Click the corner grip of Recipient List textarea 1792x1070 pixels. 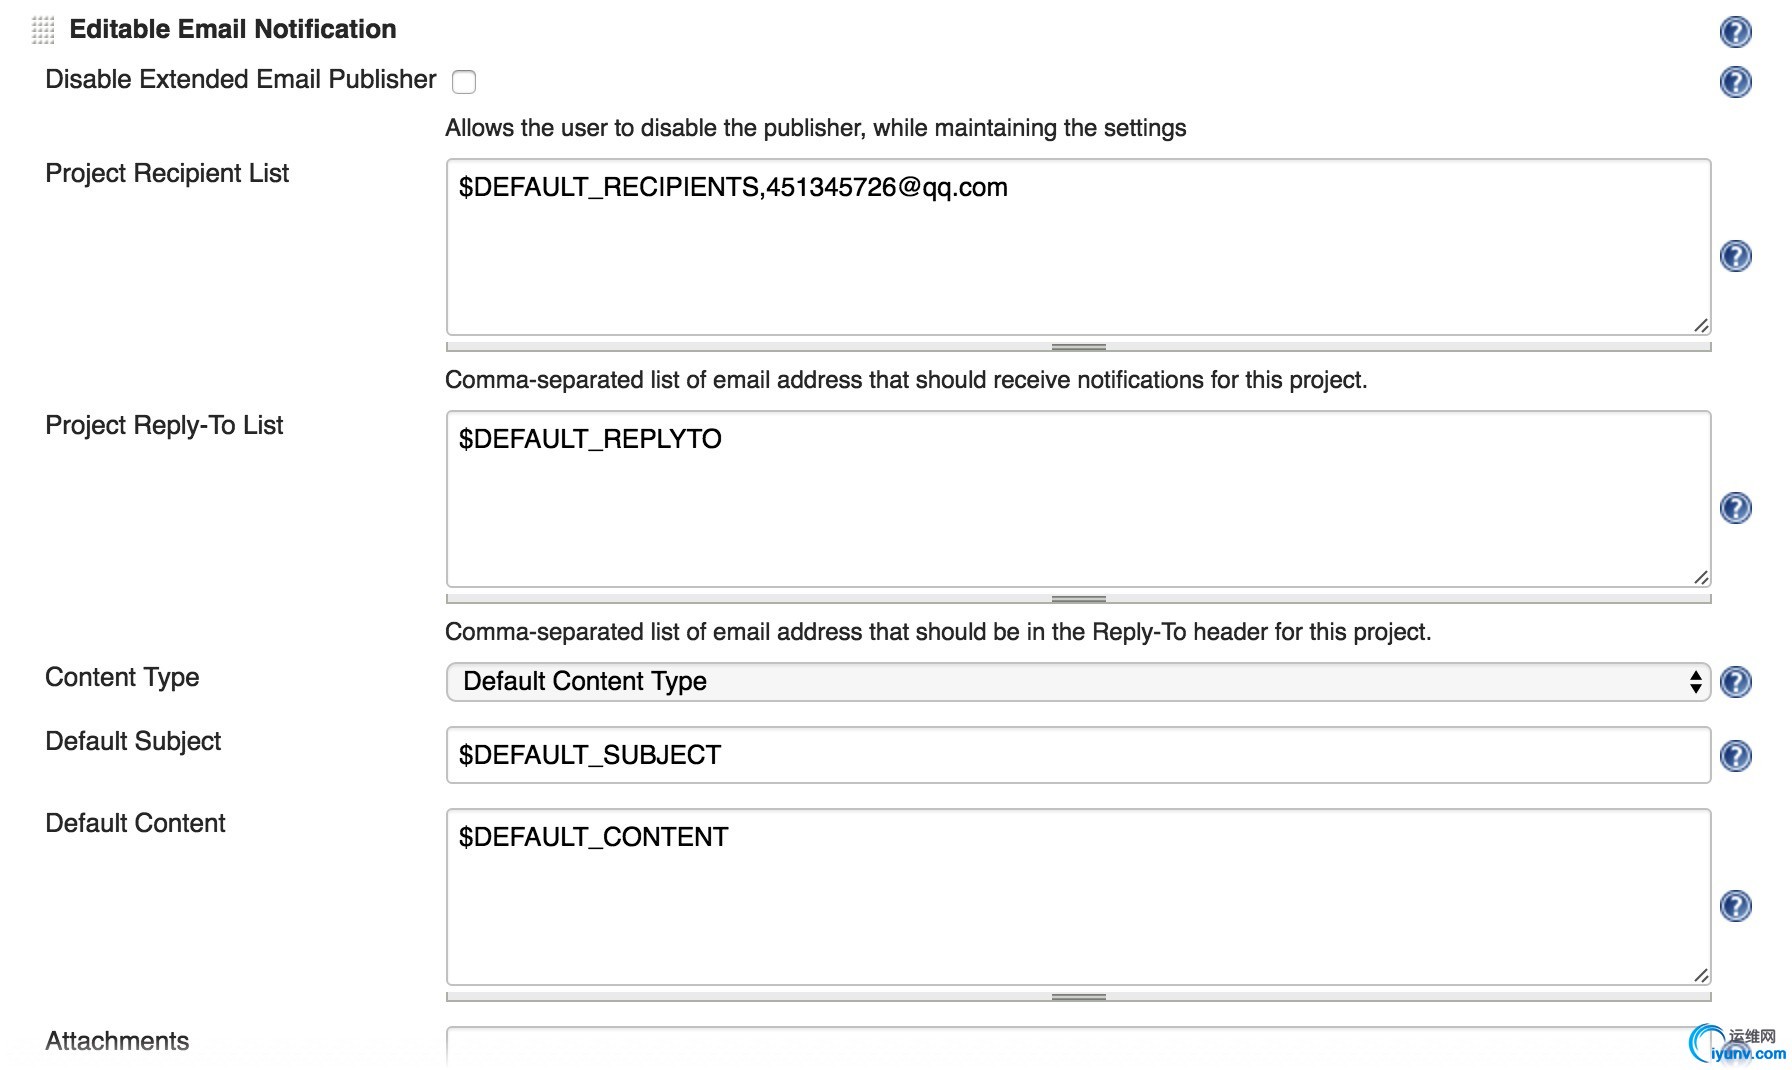(1701, 325)
